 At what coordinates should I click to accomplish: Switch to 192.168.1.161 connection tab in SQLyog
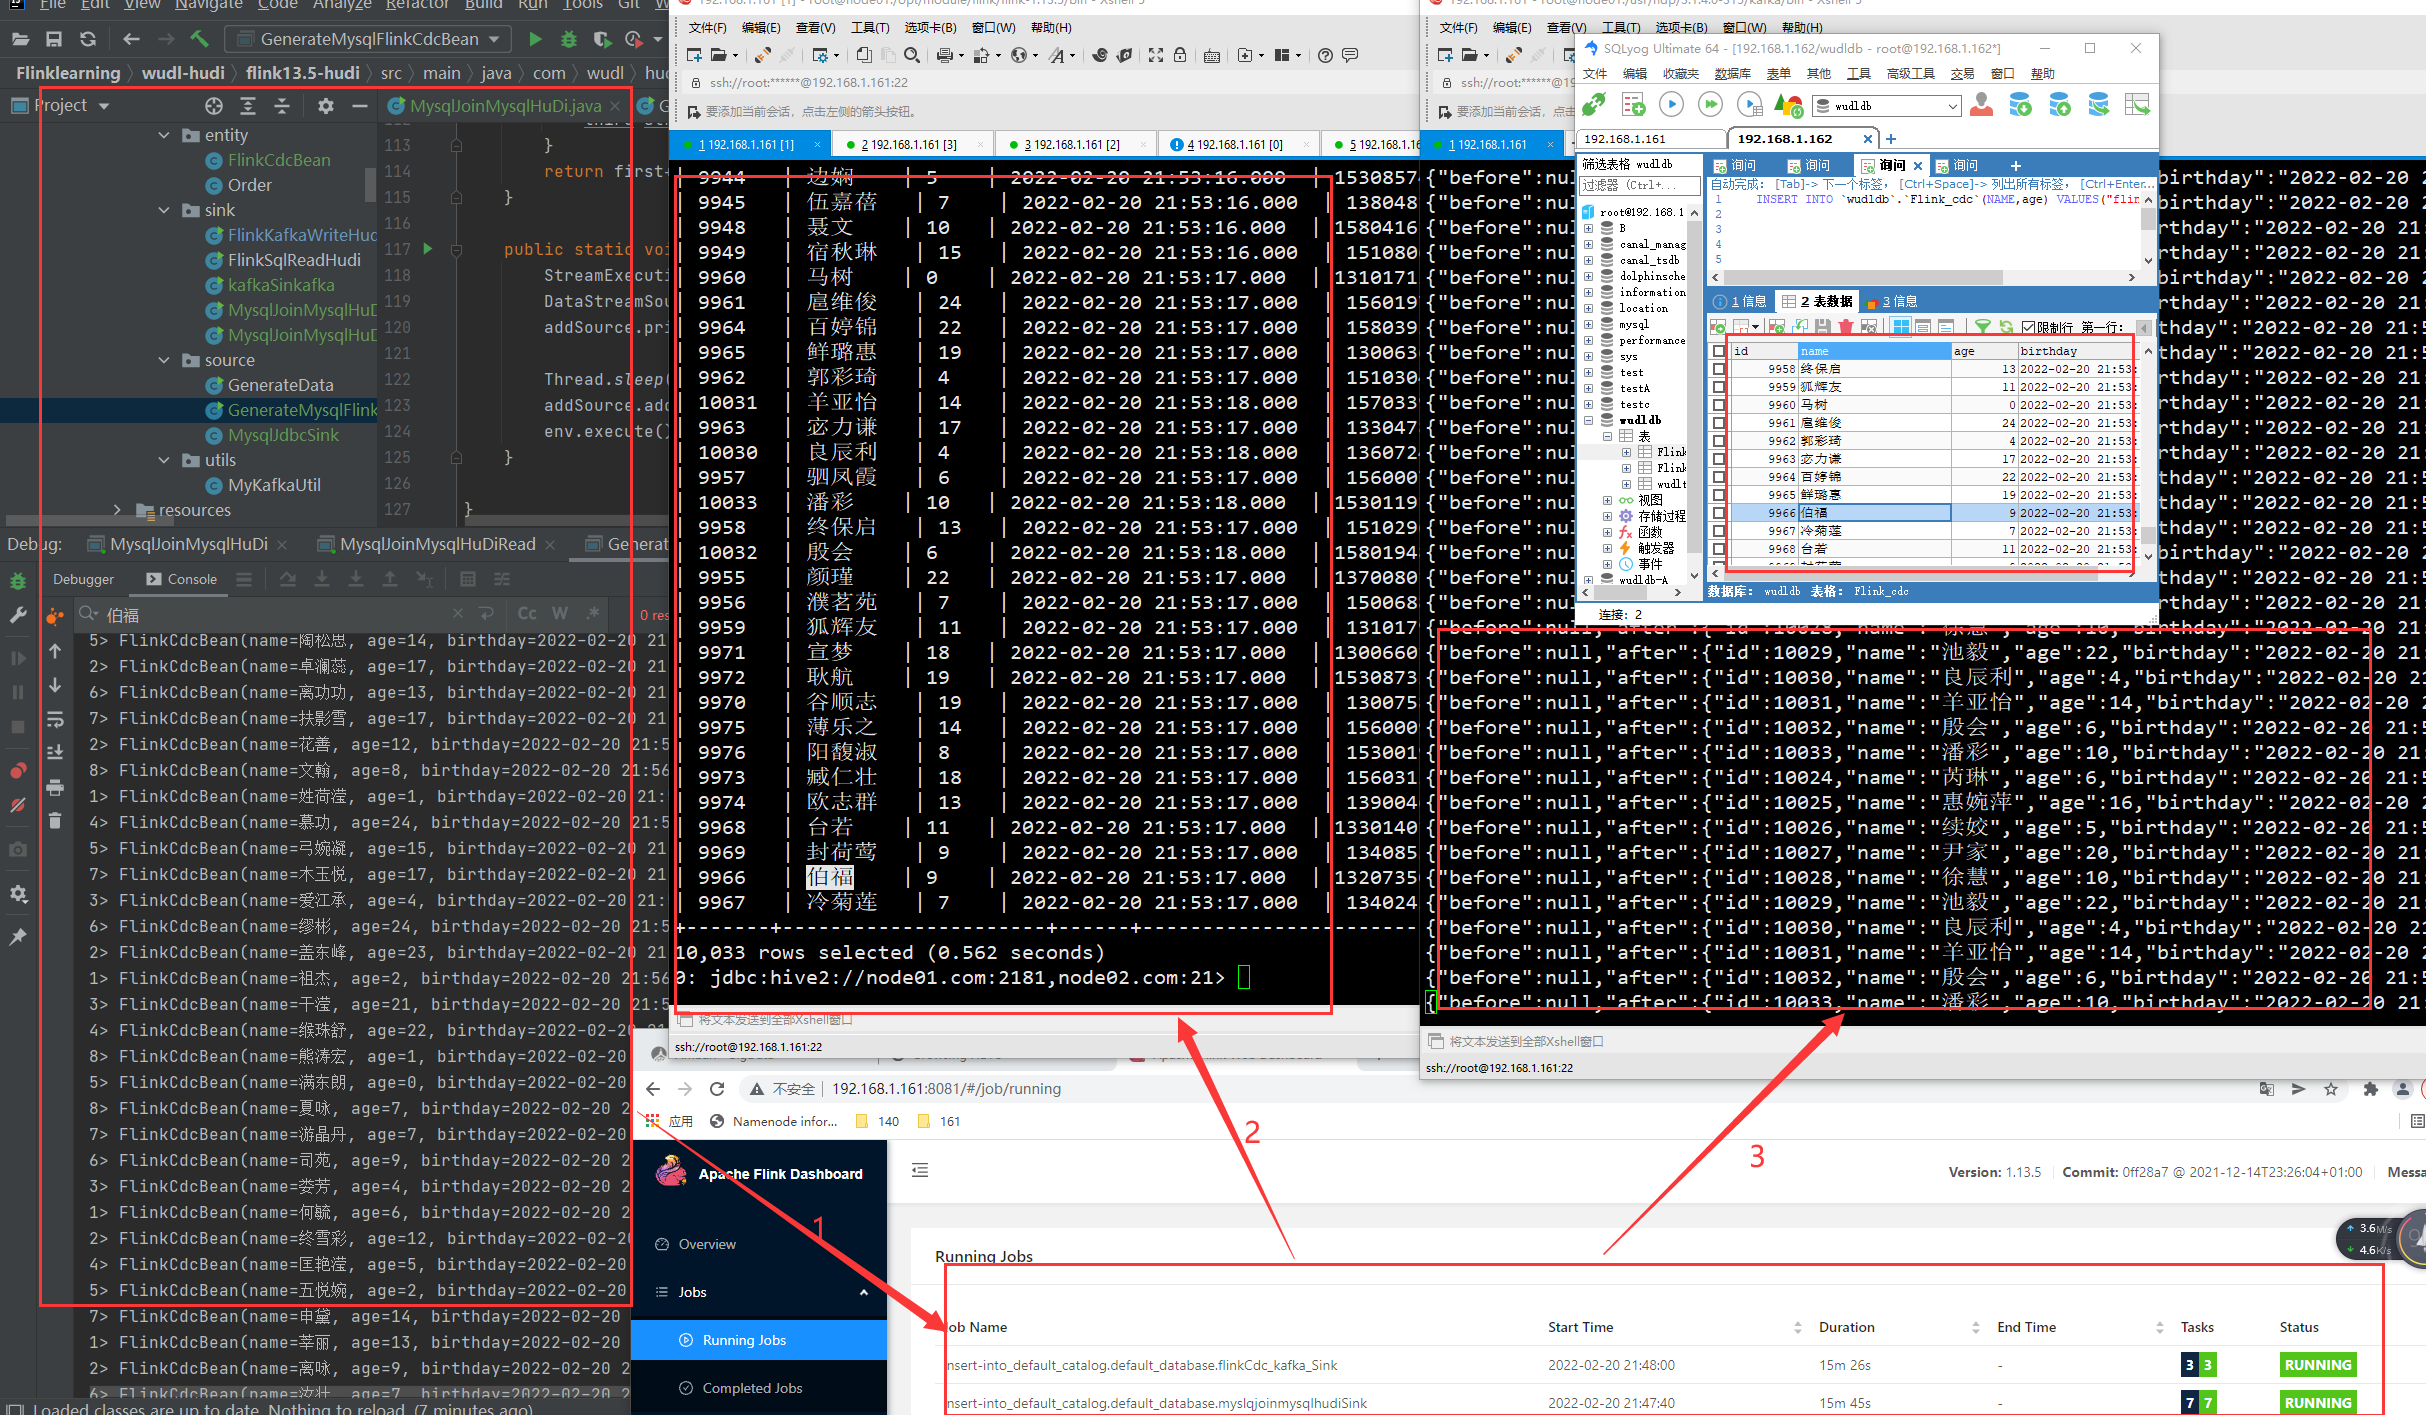click(1651, 139)
